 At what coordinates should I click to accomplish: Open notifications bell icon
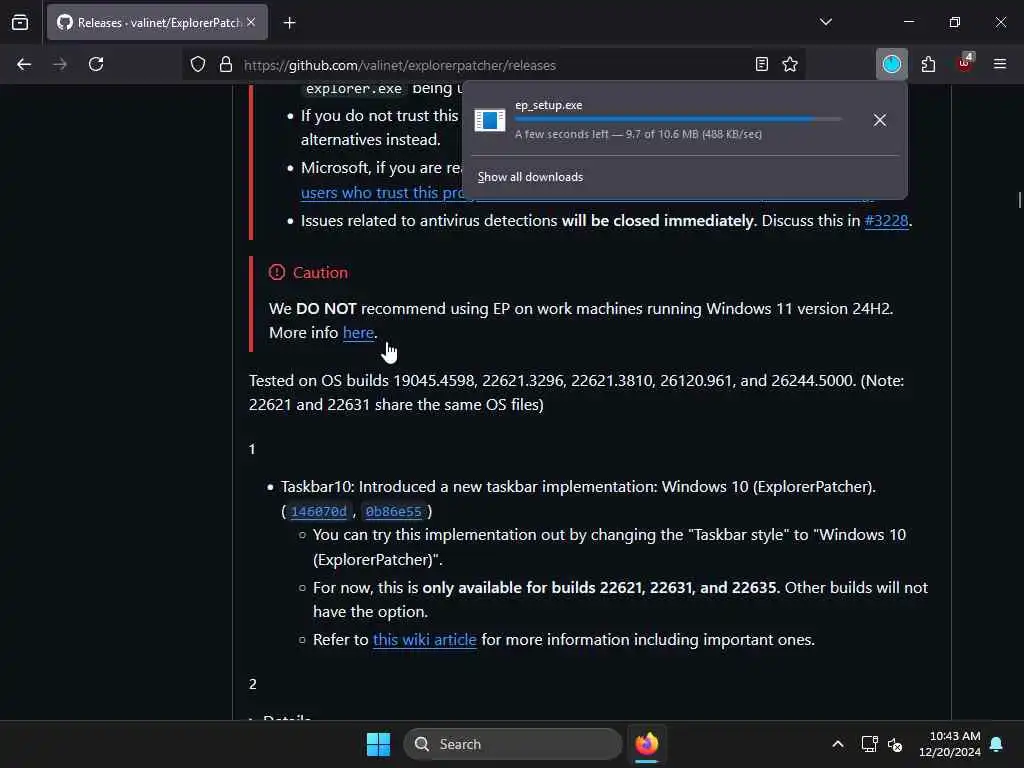997,744
